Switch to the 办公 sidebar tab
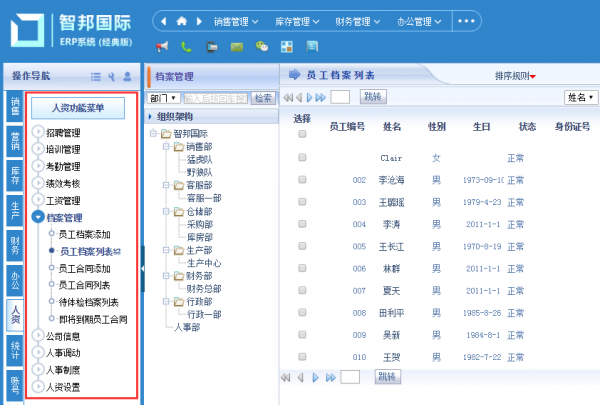 (x=15, y=280)
